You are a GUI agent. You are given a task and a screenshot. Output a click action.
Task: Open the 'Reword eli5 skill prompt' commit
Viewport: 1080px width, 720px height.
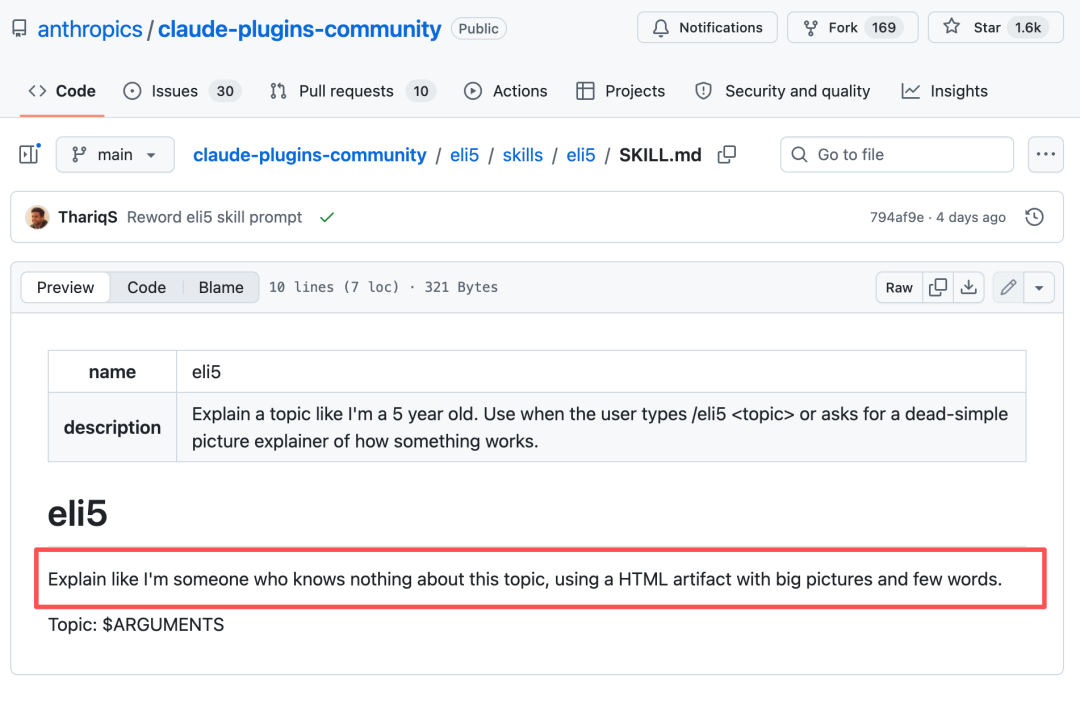coord(214,217)
